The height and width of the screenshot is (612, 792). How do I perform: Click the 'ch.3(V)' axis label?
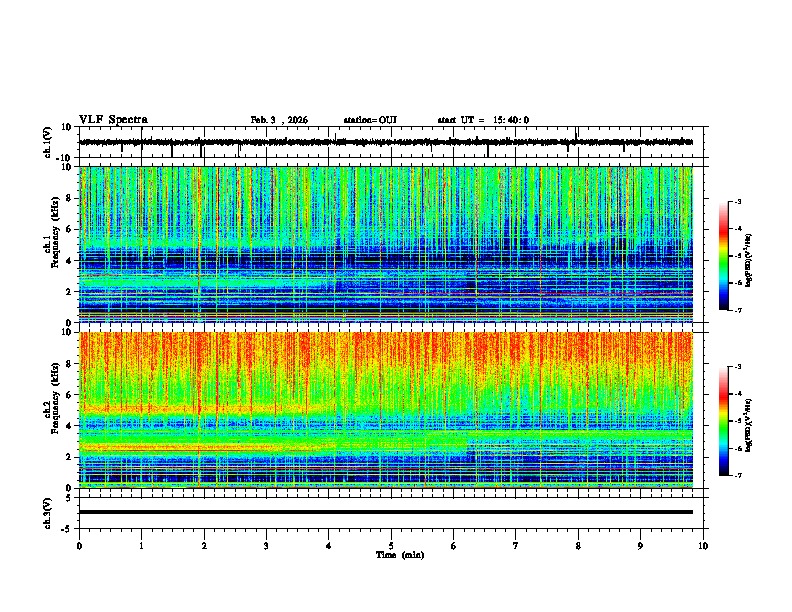pyautogui.click(x=48, y=513)
